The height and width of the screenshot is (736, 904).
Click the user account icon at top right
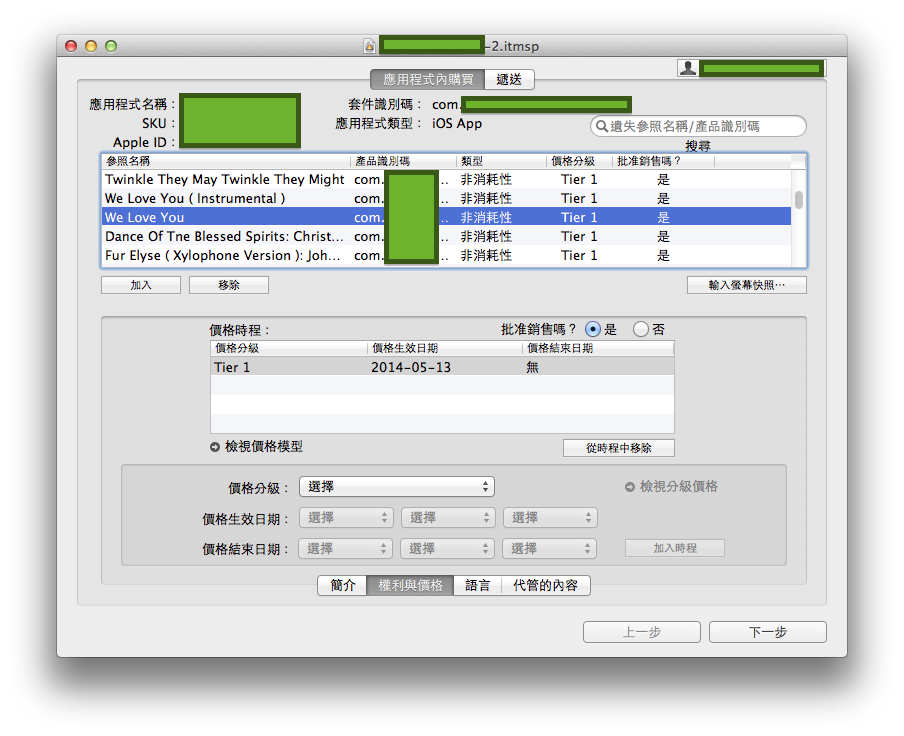688,68
